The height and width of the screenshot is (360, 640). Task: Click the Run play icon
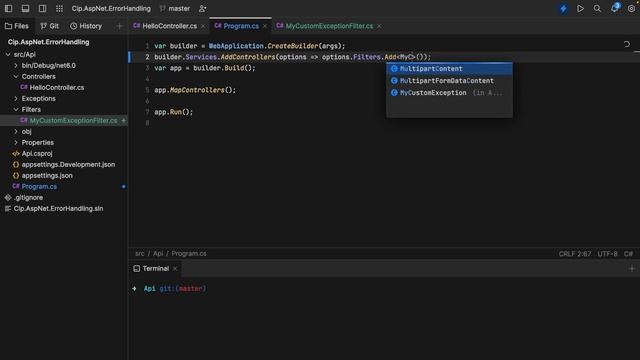[x=580, y=9]
